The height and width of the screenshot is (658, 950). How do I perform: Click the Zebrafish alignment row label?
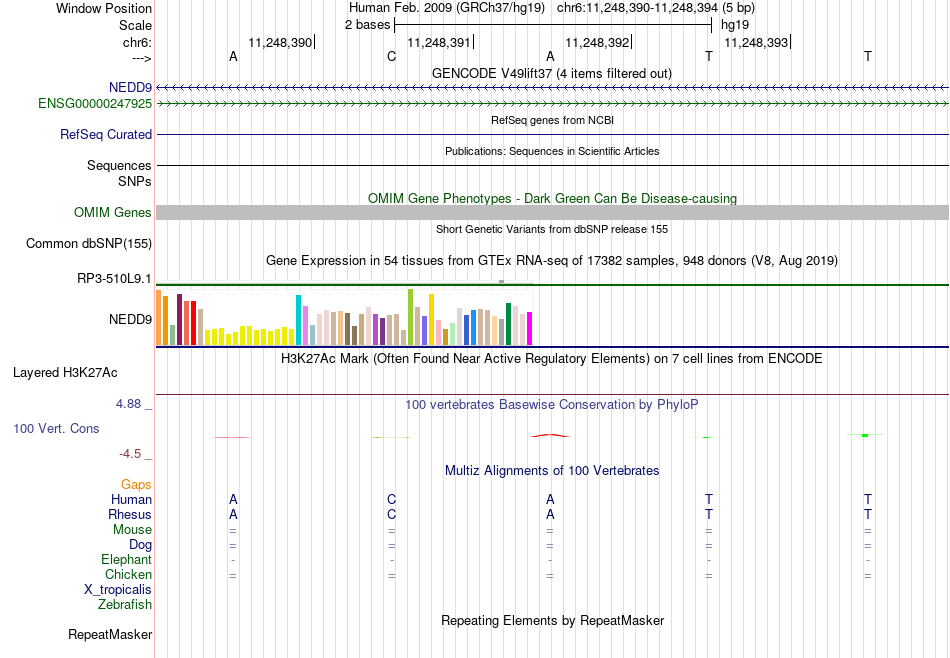(125, 604)
